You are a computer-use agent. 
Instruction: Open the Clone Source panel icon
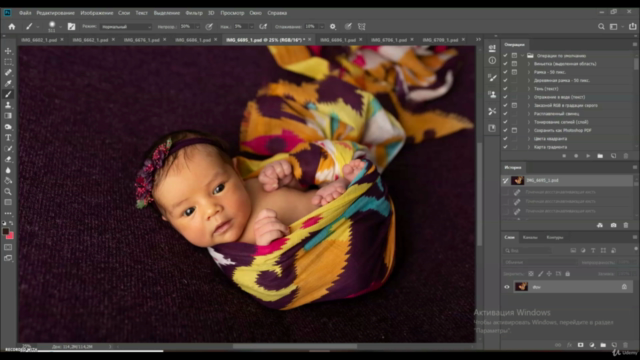(x=492, y=94)
